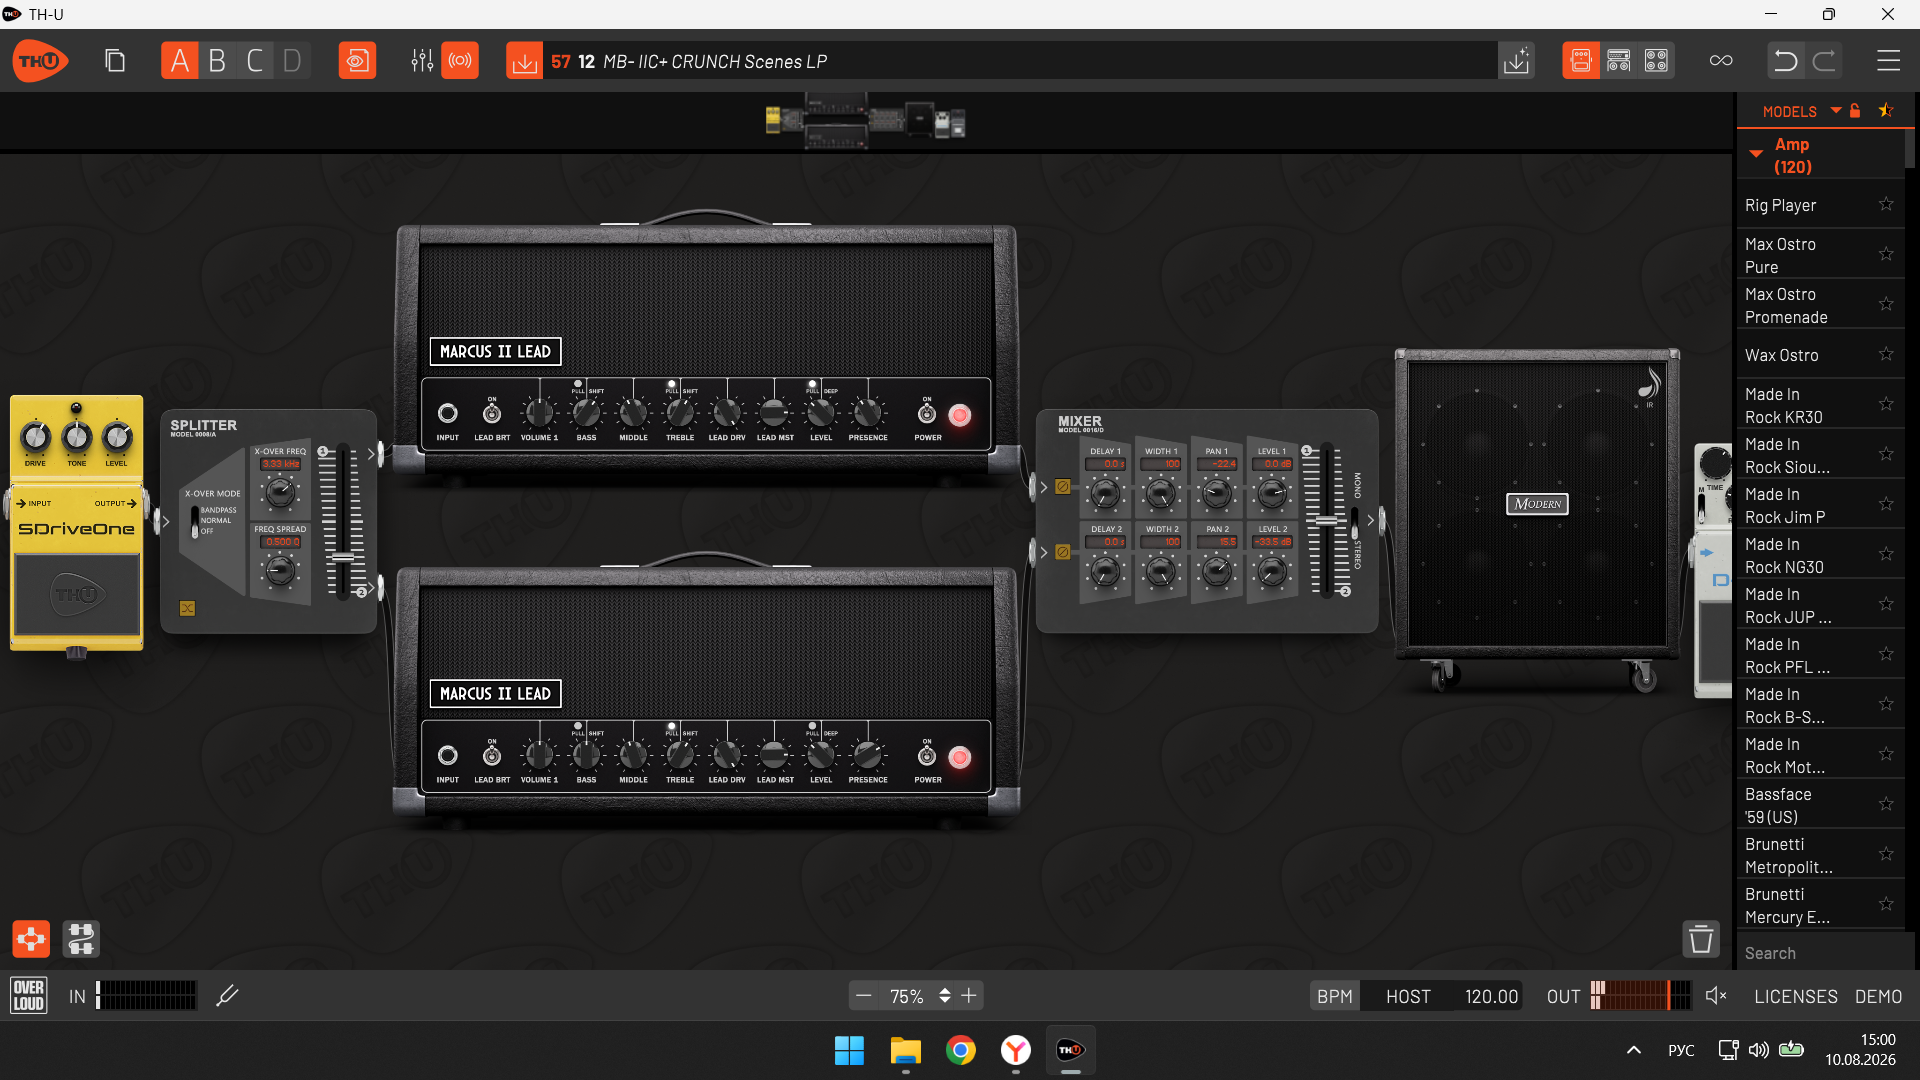
Task: Open Yandex Browser from the taskbar
Action: click(x=1016, y=1050)
